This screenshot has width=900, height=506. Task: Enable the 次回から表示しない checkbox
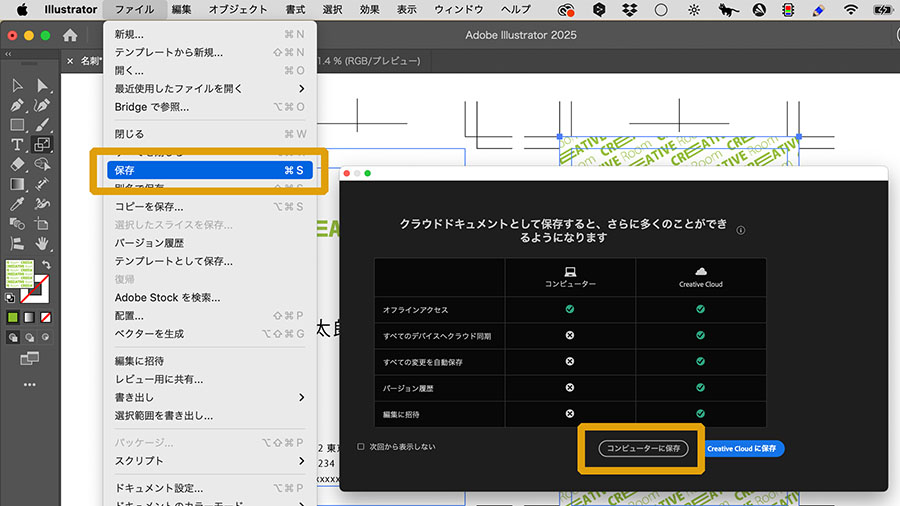click(360, 446)
